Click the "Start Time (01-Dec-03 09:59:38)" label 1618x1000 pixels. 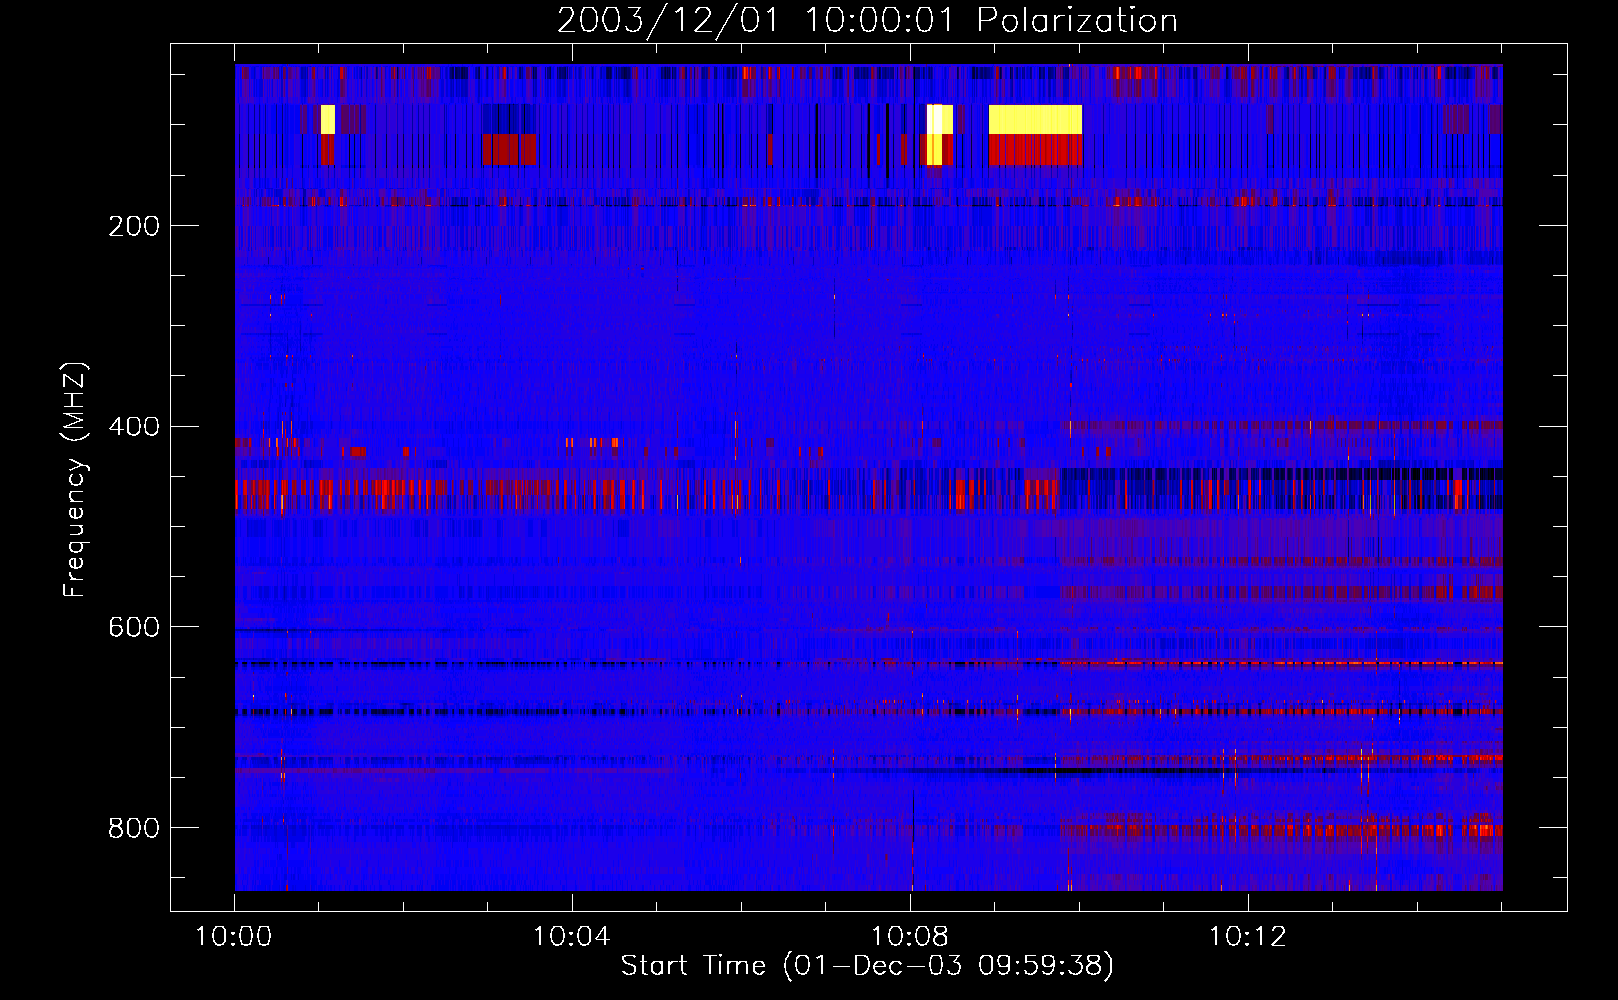coord(867,966)
